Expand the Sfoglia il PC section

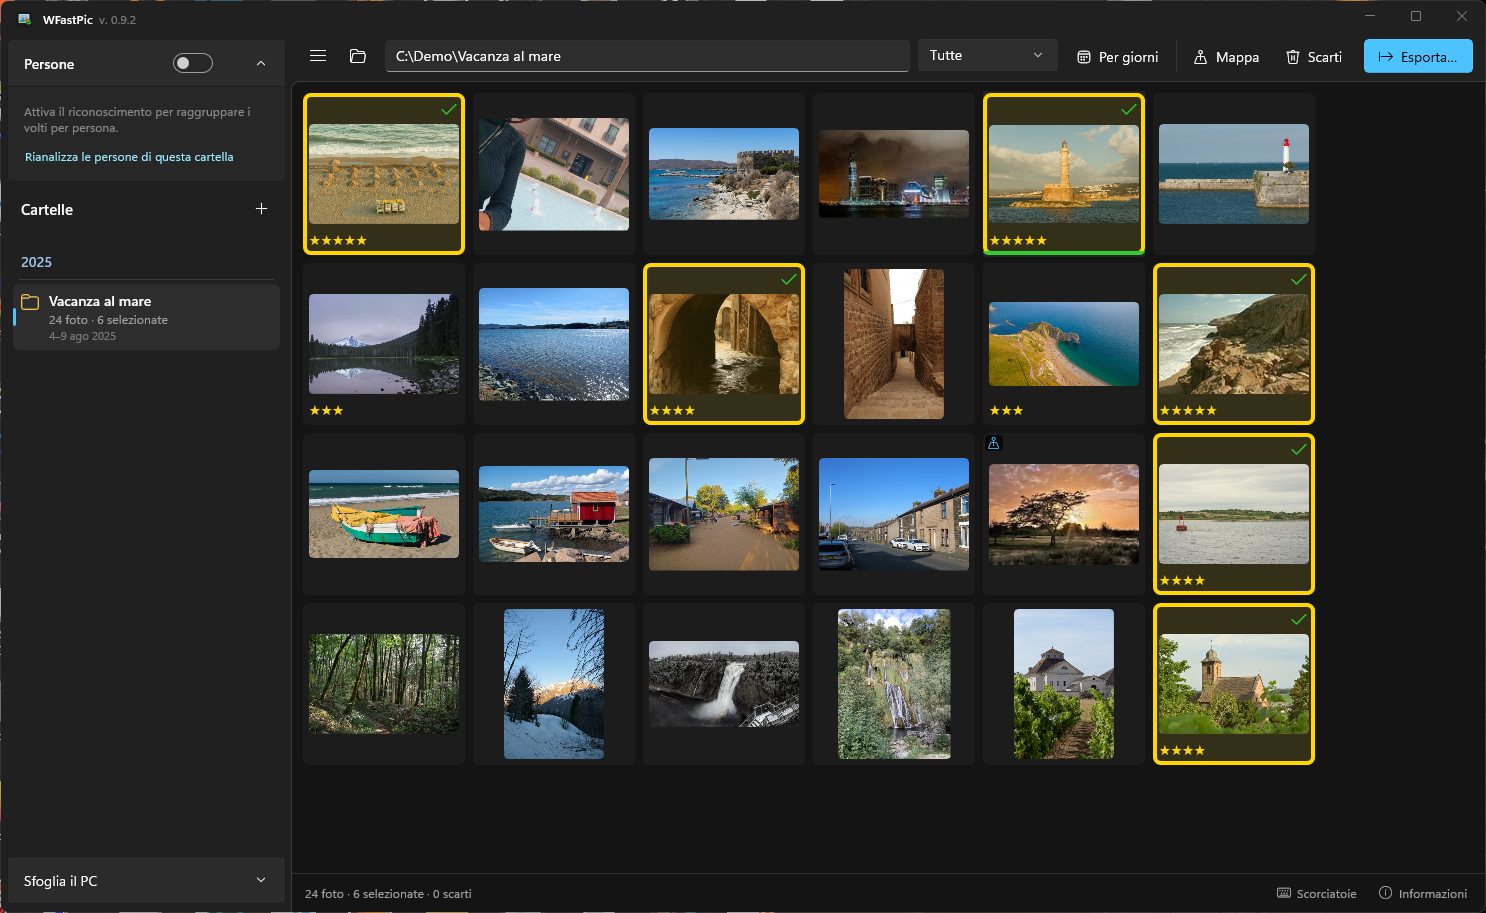tap(146, 881)
